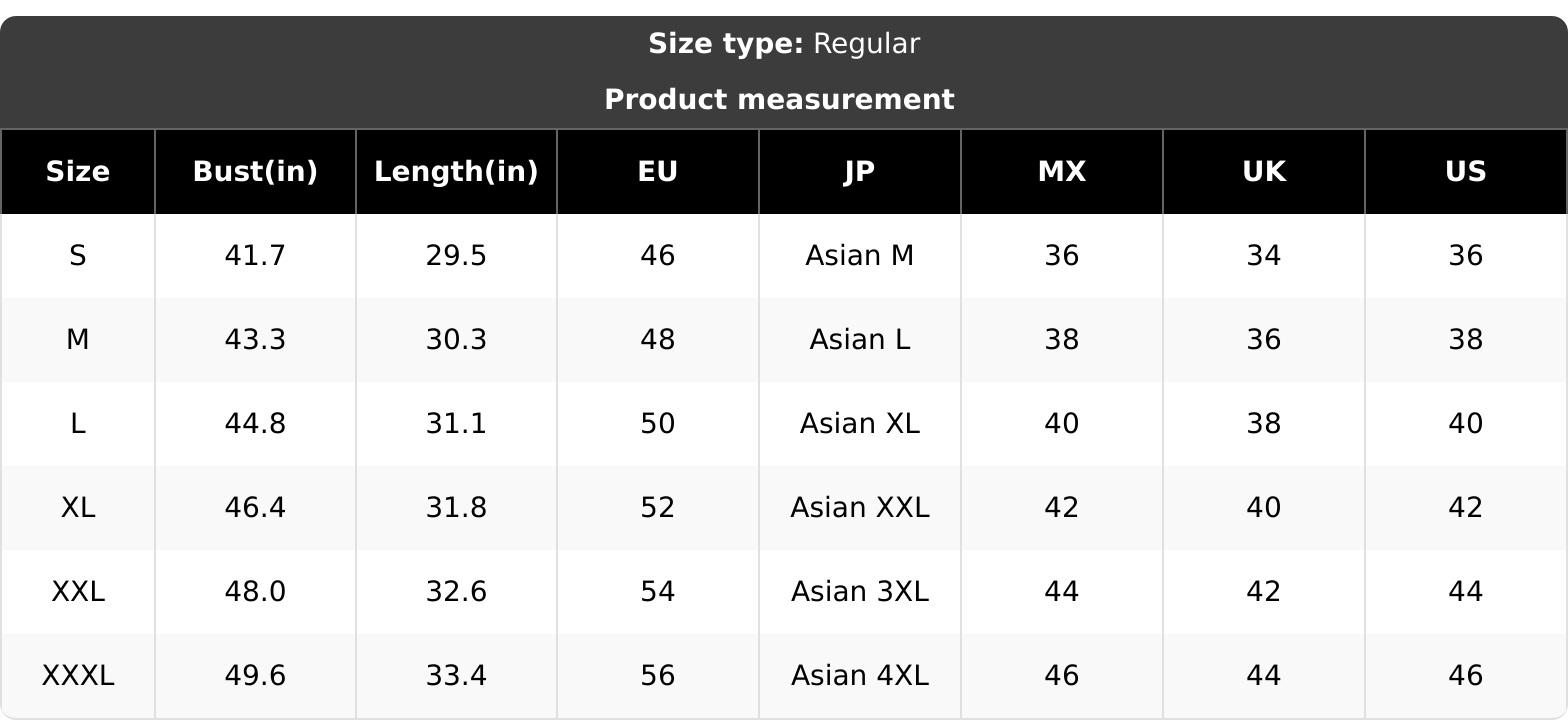This screenshot has height=720, width=1568.
Task: Click the Size type: Regular label
Action: coord(784,44)
